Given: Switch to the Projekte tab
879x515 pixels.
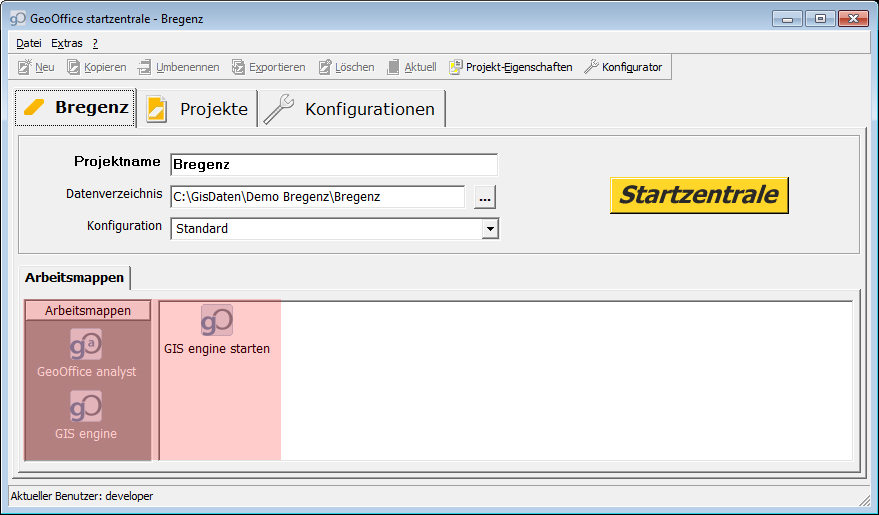Looking at the screenshot, I should point(197,109).
